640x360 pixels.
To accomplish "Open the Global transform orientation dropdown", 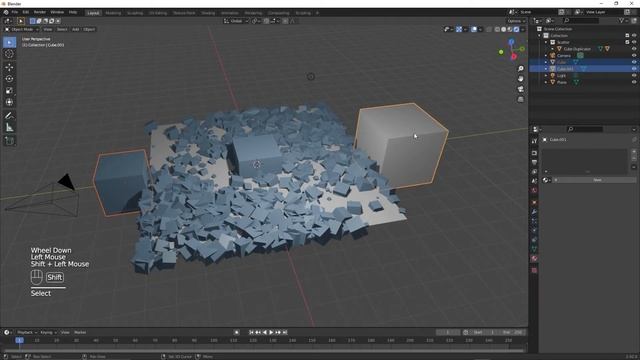I will pyautogui.click(x=236, y=21).
